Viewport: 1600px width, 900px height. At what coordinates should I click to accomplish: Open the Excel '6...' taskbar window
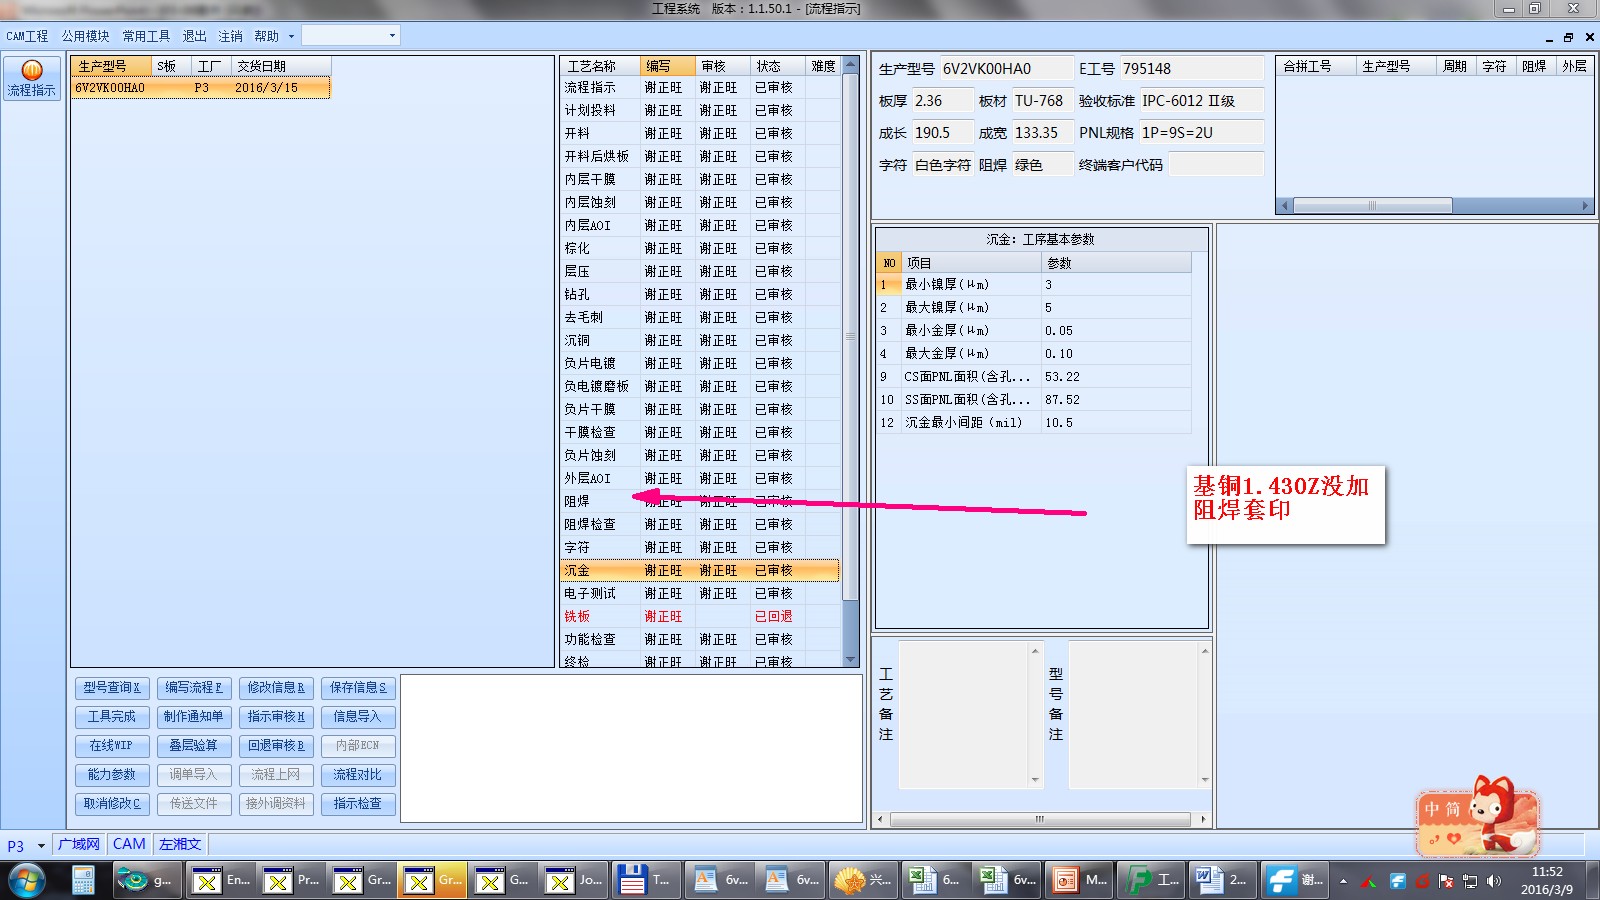(x=934, y=880)
